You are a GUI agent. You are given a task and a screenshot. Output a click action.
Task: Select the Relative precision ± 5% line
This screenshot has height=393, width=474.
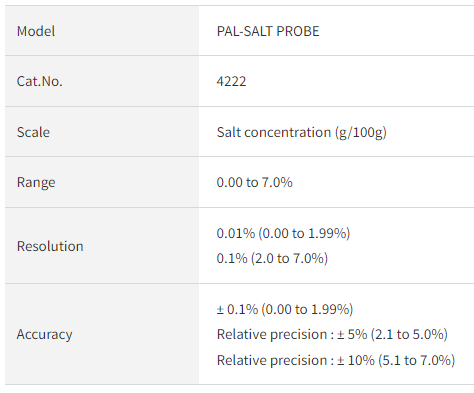[332, 334]
